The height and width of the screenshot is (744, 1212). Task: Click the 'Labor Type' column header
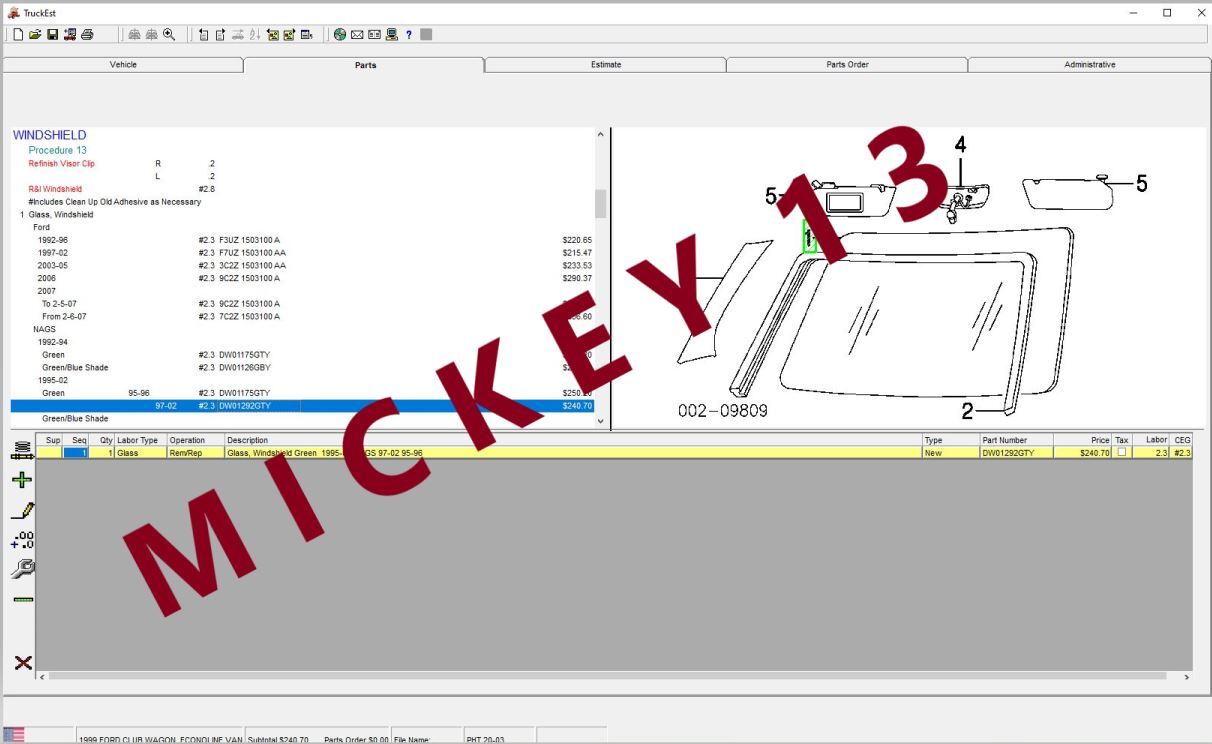[141, 440]
